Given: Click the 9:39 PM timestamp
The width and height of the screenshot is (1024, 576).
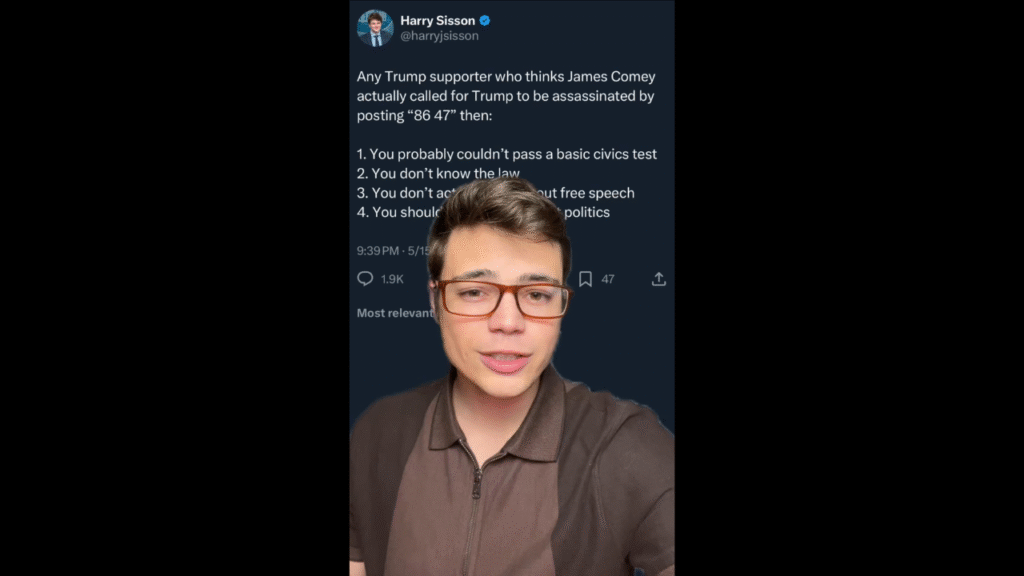Looking at the screenshot, I should tap(377, 251).
